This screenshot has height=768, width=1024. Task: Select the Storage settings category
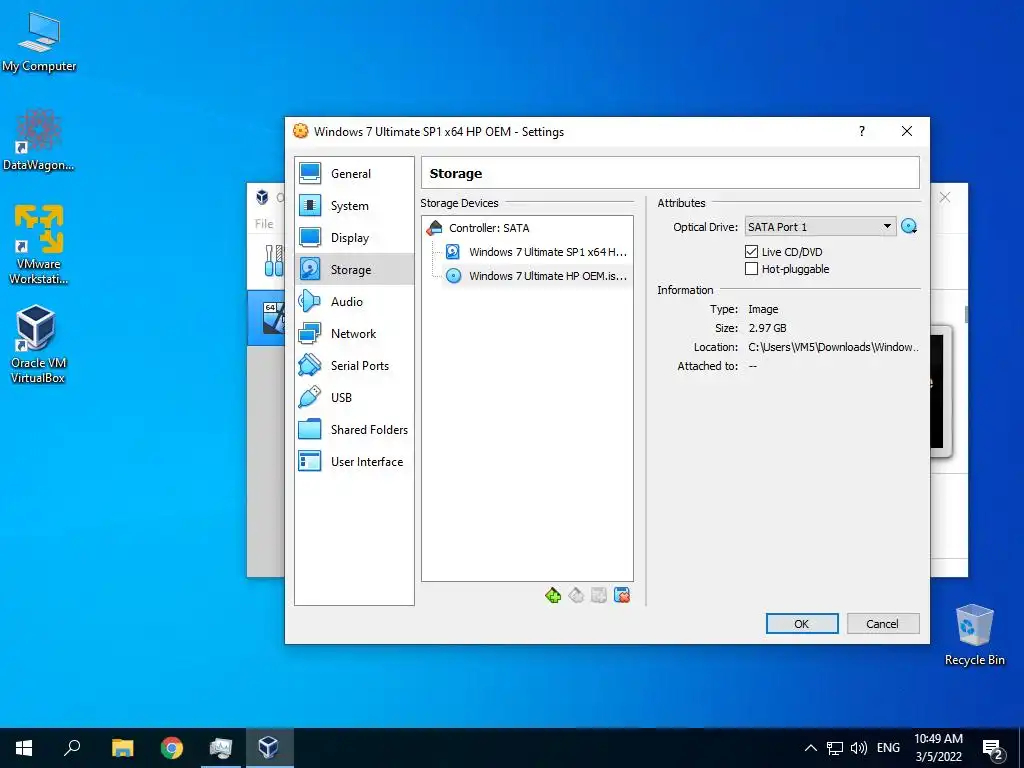coord(354,269)
